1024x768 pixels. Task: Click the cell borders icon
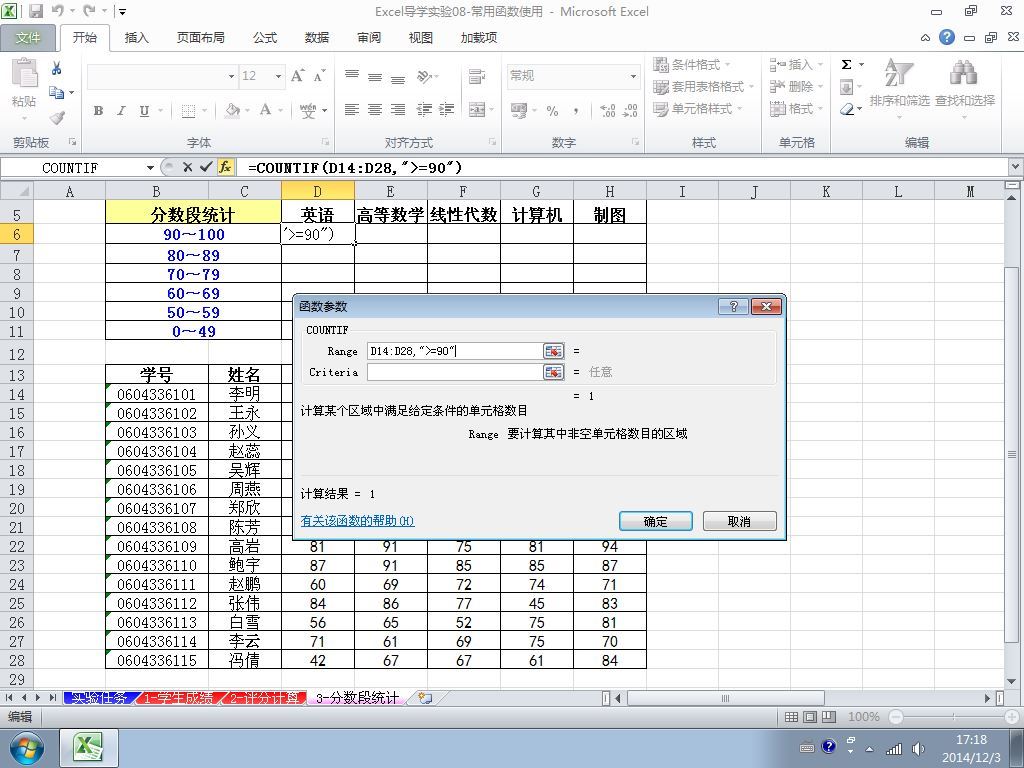188,110
